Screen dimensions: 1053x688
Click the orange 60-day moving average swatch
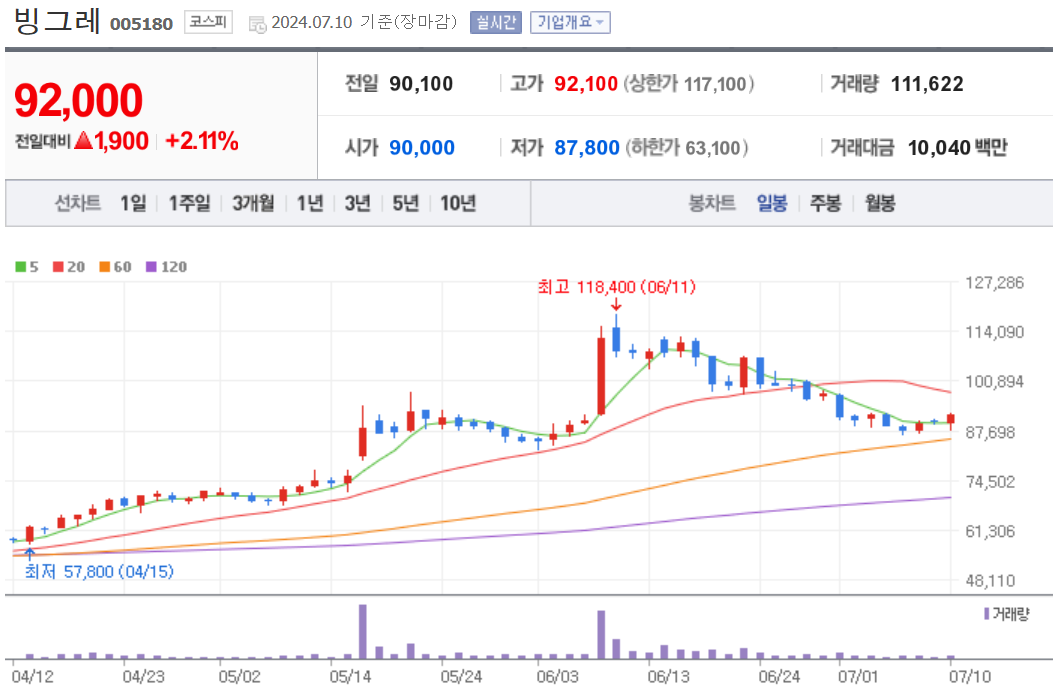104,267
